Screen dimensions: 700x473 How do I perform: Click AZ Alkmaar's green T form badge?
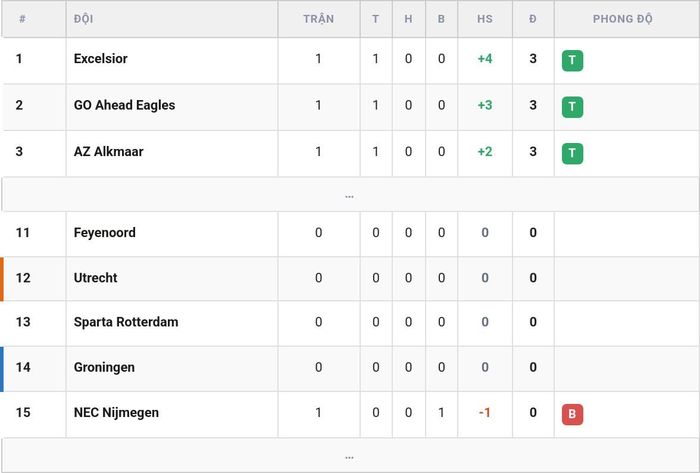(x=572, y=154)
